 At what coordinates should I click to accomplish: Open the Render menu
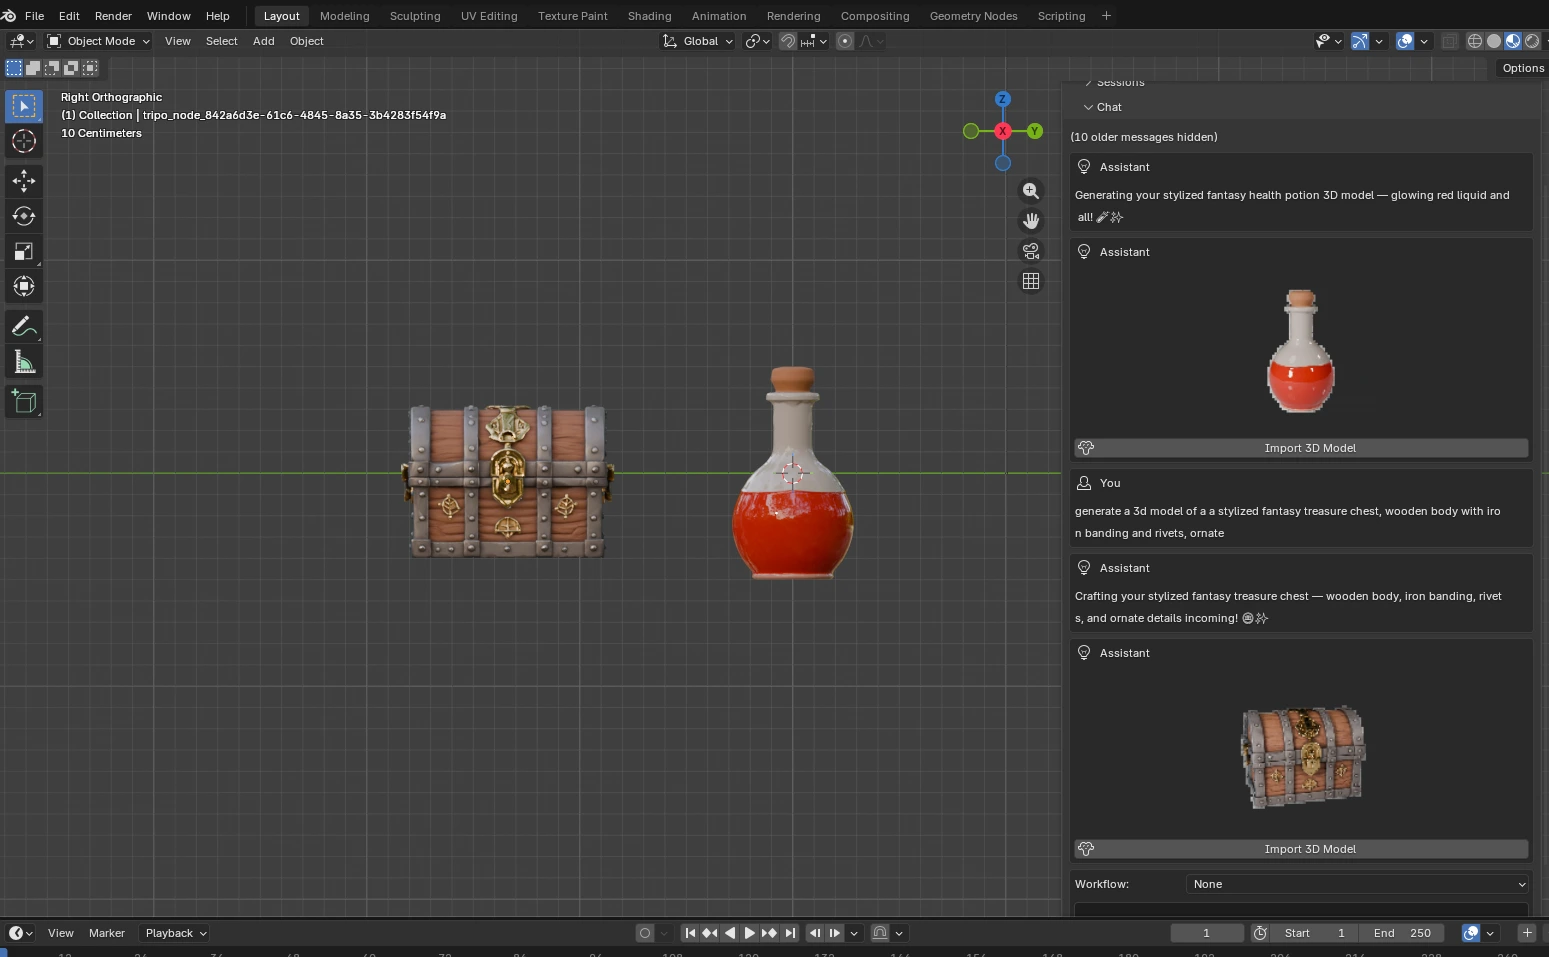coord(113,16)
